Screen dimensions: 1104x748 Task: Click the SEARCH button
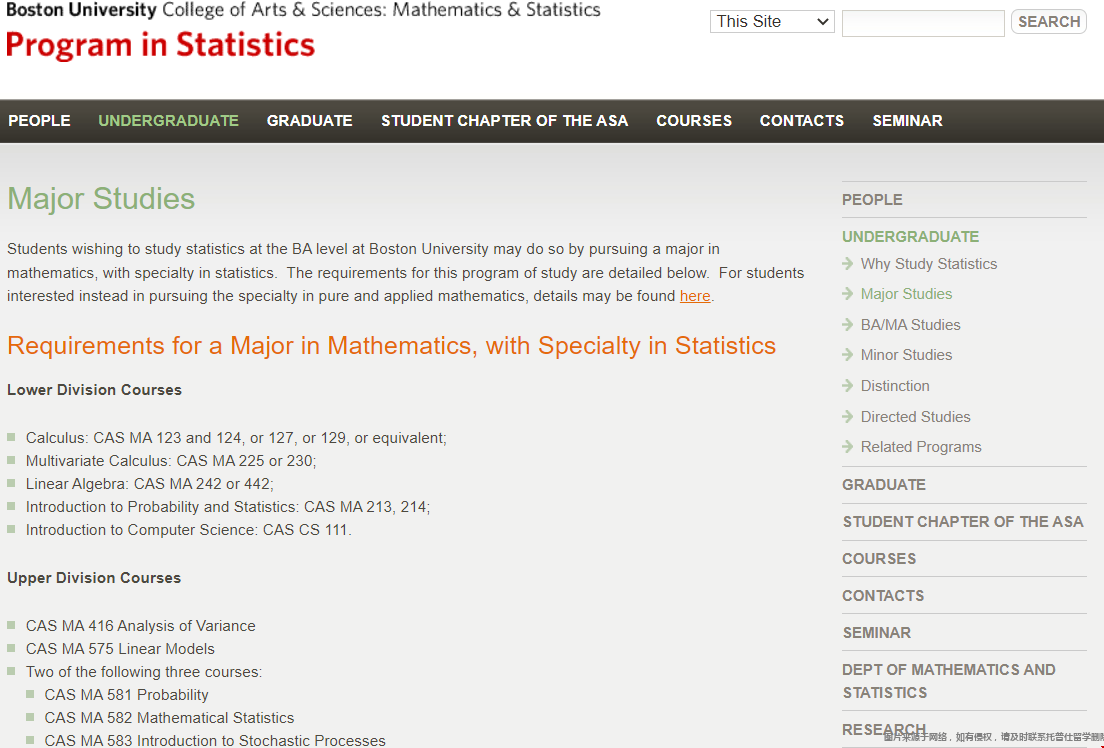[1048, 22]
